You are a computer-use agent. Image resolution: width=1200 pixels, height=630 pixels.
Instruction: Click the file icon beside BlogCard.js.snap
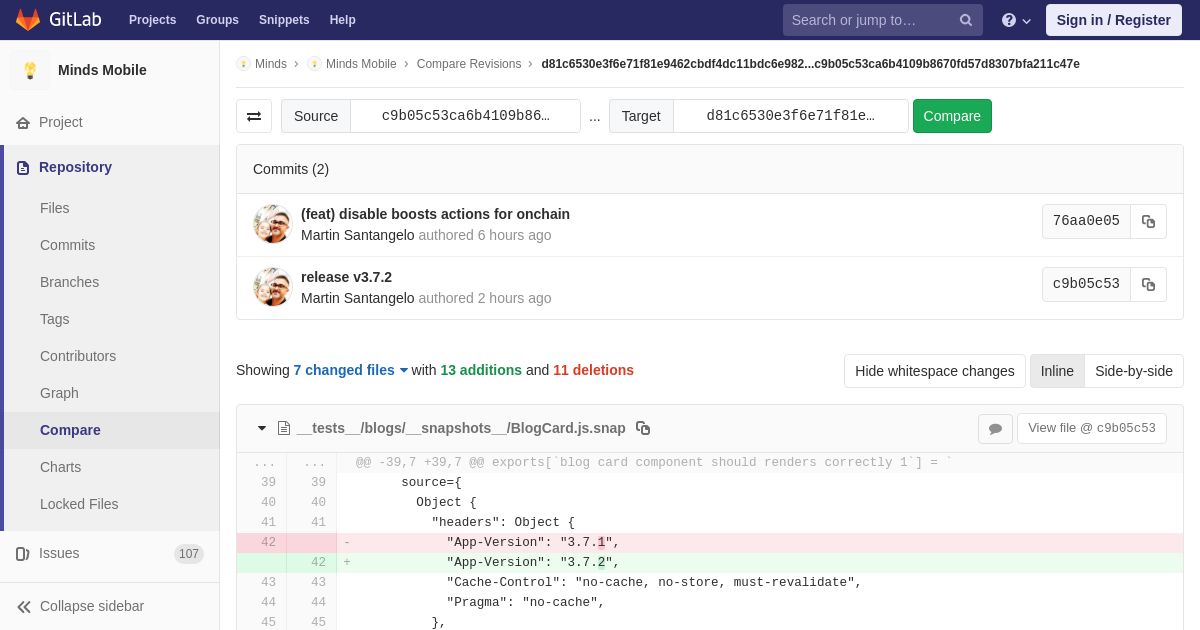click(x=284, y=428)
